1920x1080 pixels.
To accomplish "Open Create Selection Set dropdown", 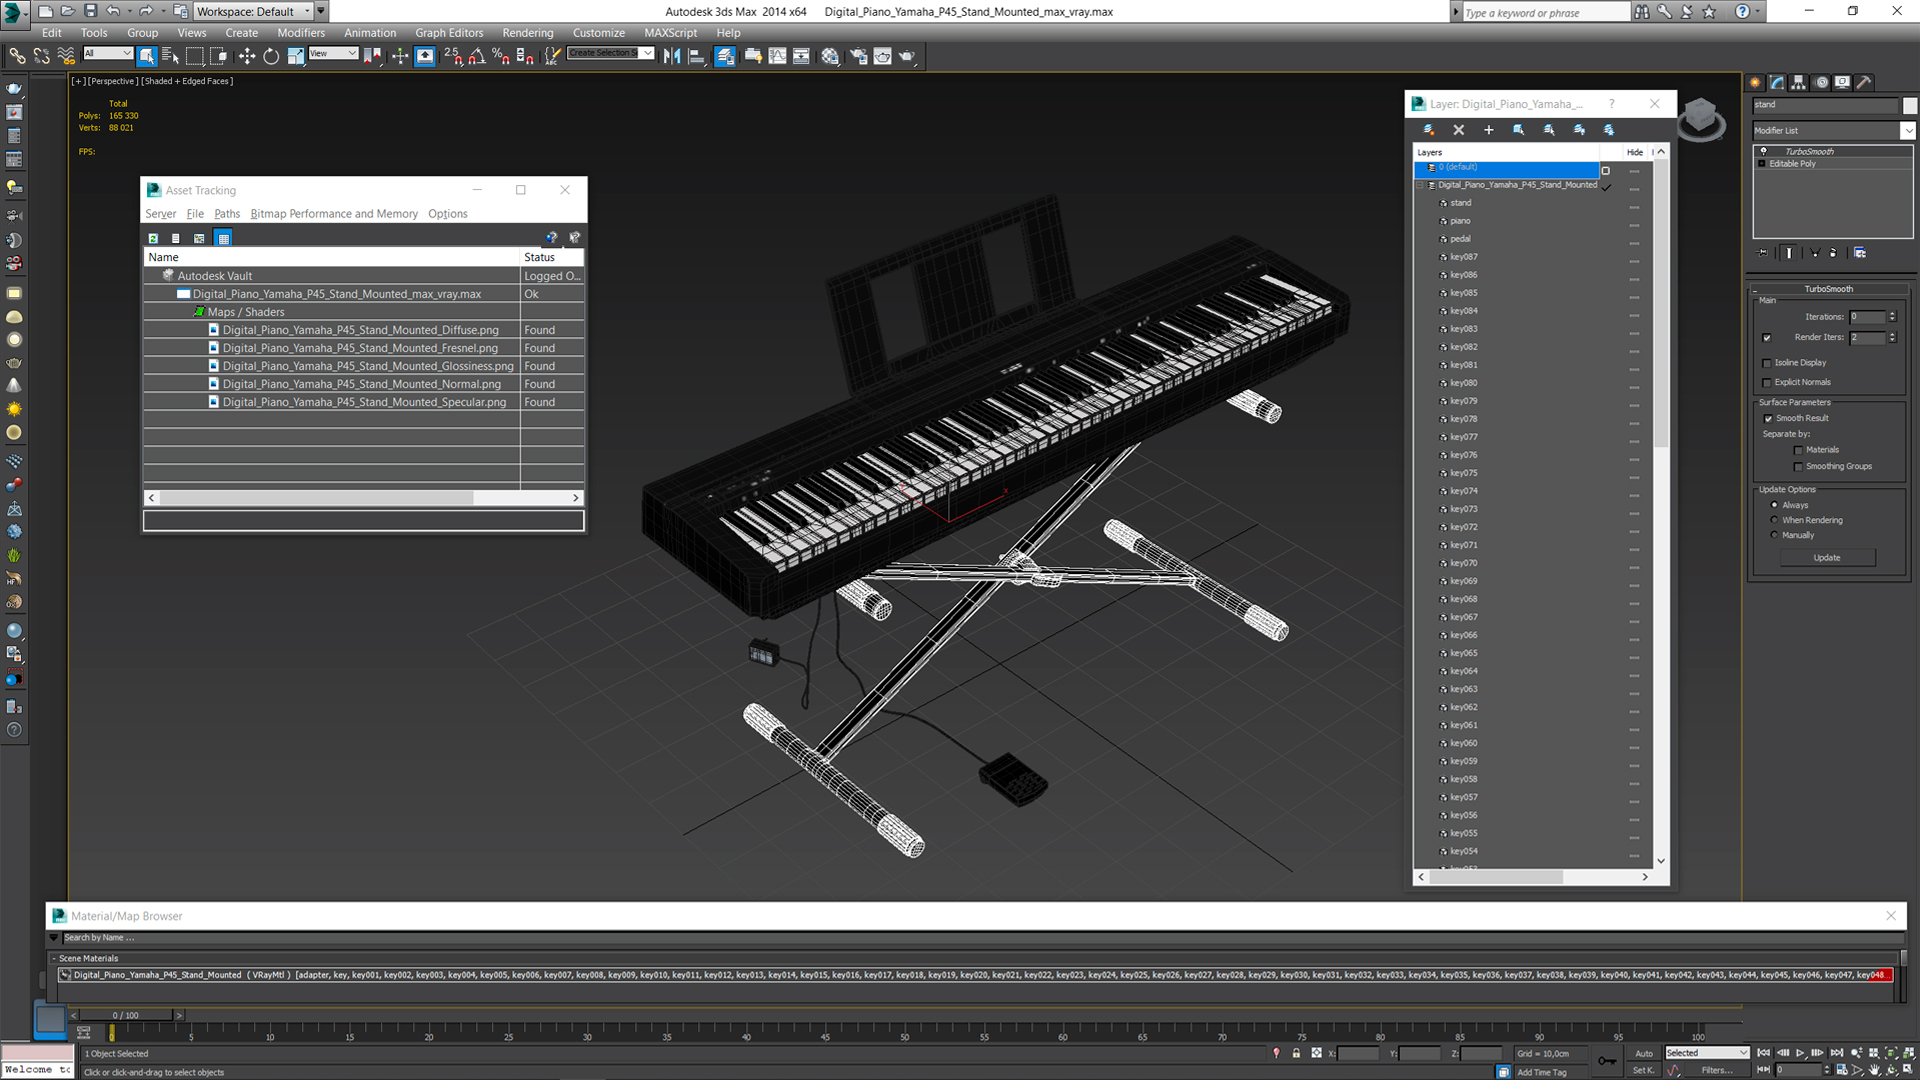I will tap(647, 53).
